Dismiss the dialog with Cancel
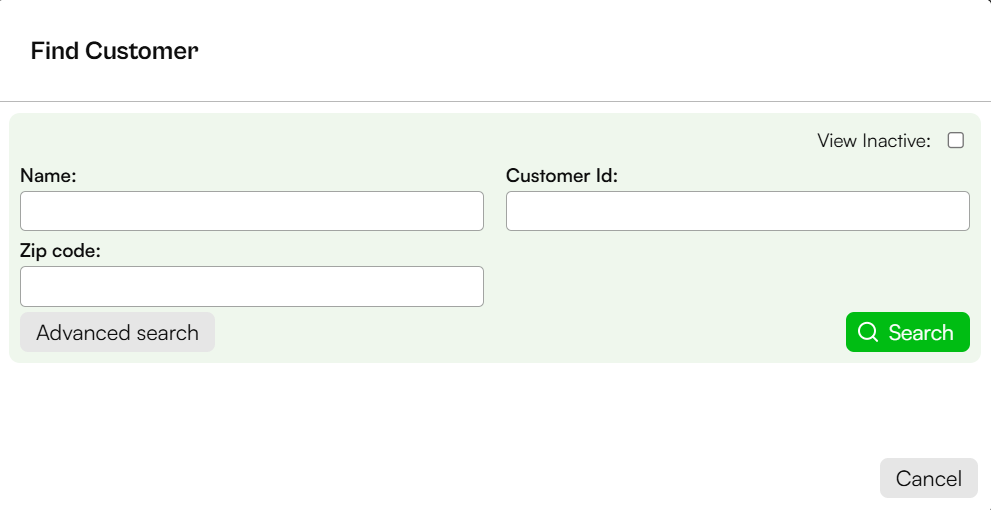This screenshot has width=991, height=510. [928, 478]
